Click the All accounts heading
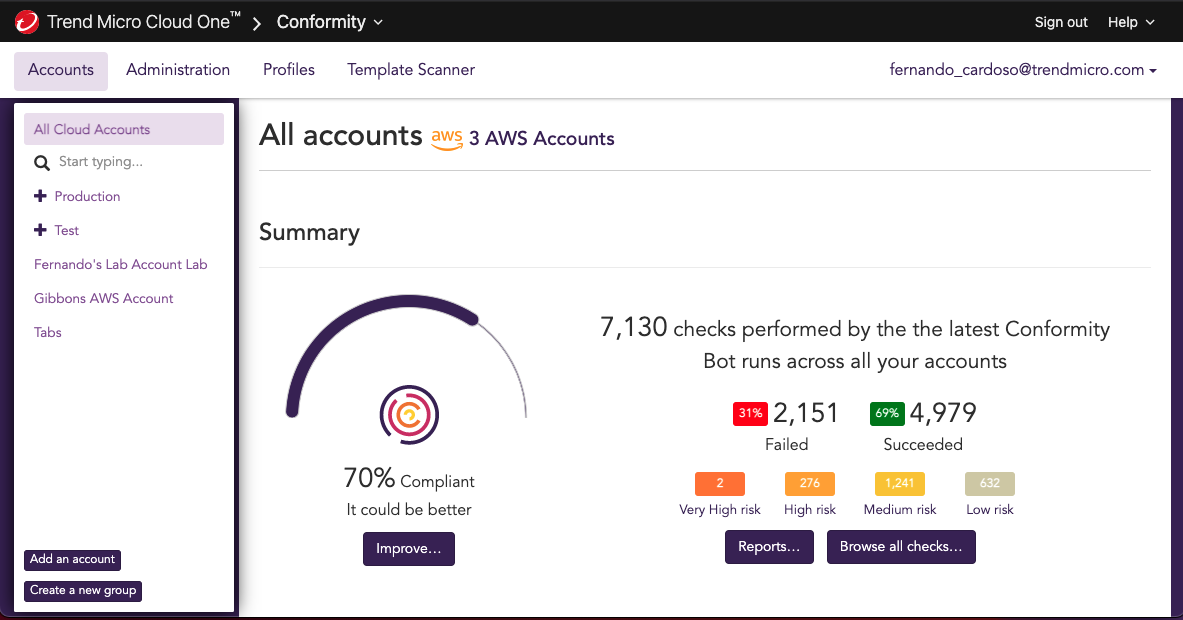The width and height of the screenshot is (1183, 620). tap(340, 136)
